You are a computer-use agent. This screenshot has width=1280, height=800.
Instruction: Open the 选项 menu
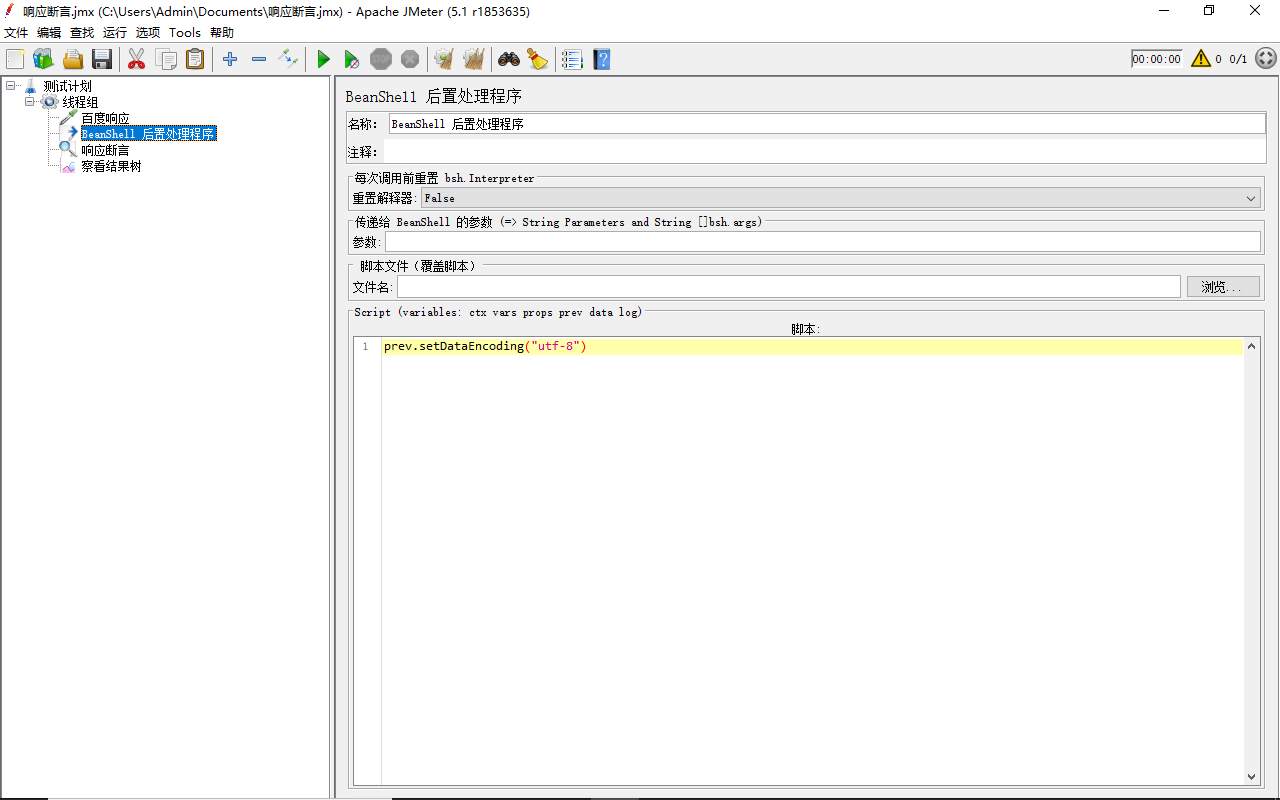148,33
